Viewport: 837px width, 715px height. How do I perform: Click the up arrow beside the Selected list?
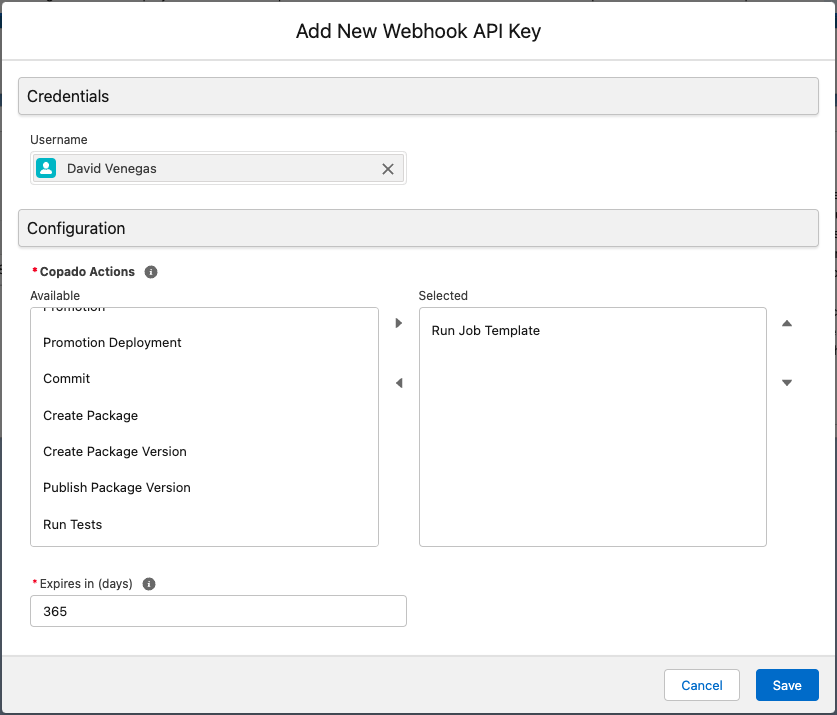click(x=787, y=323)
